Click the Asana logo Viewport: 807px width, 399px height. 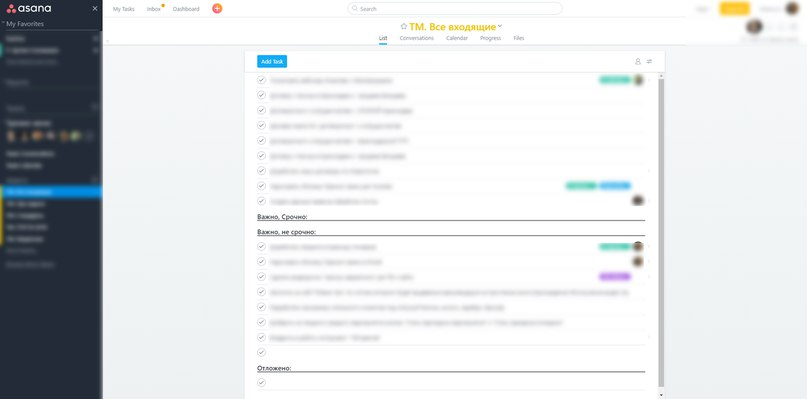point(29,8)
